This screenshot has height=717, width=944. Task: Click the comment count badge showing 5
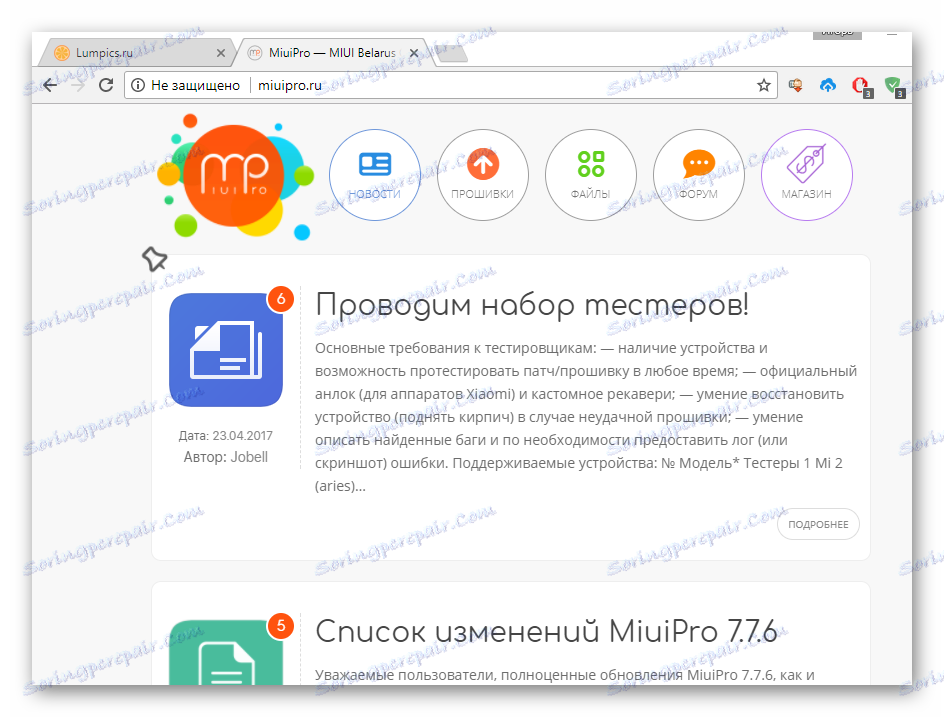tap(281, 626)
